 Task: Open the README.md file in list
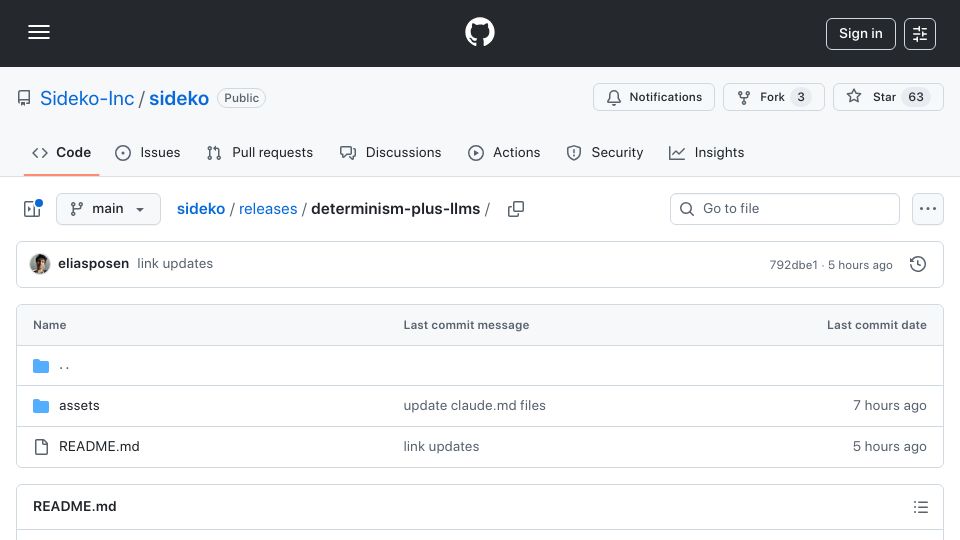pyautogui.click(x=99, y=446)
